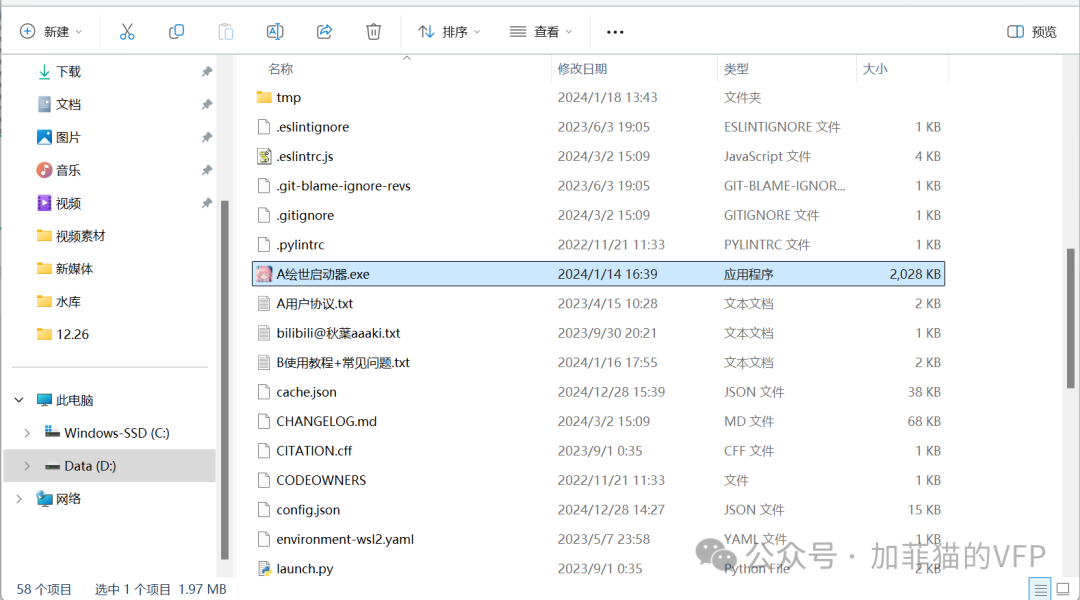Click the Cut scissors icon
Screen dimensions: 1080x600
coord(127,32)
